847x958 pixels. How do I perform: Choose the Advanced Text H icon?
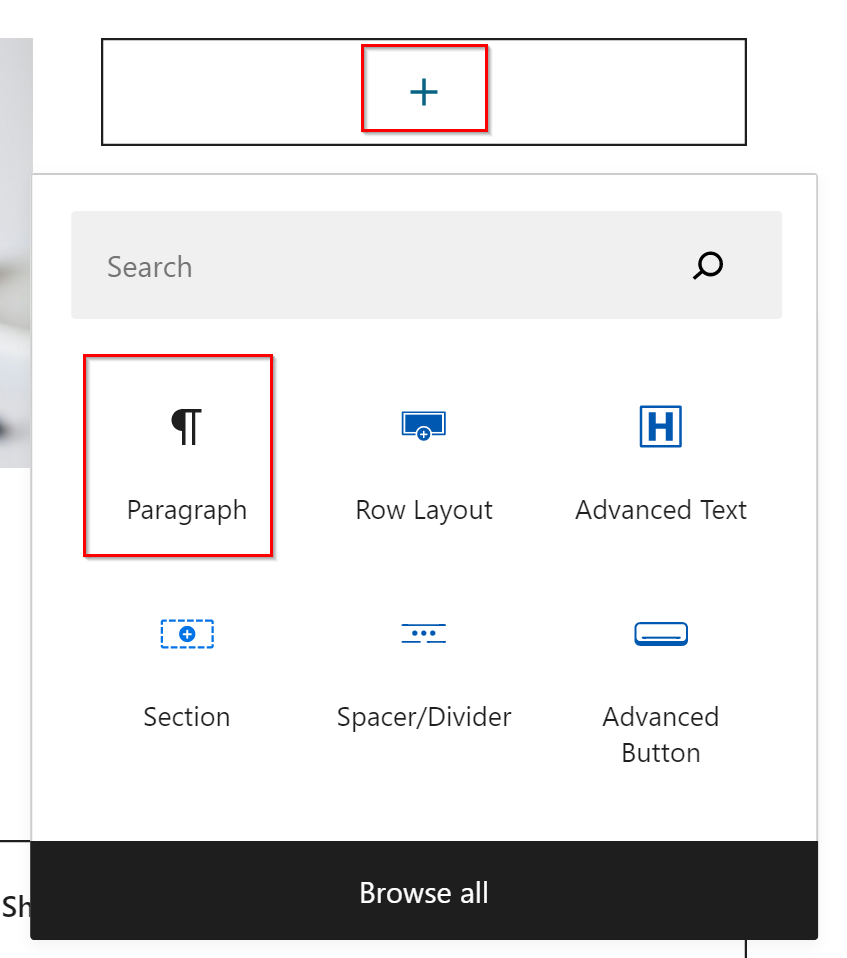click(x=660, y=426)
